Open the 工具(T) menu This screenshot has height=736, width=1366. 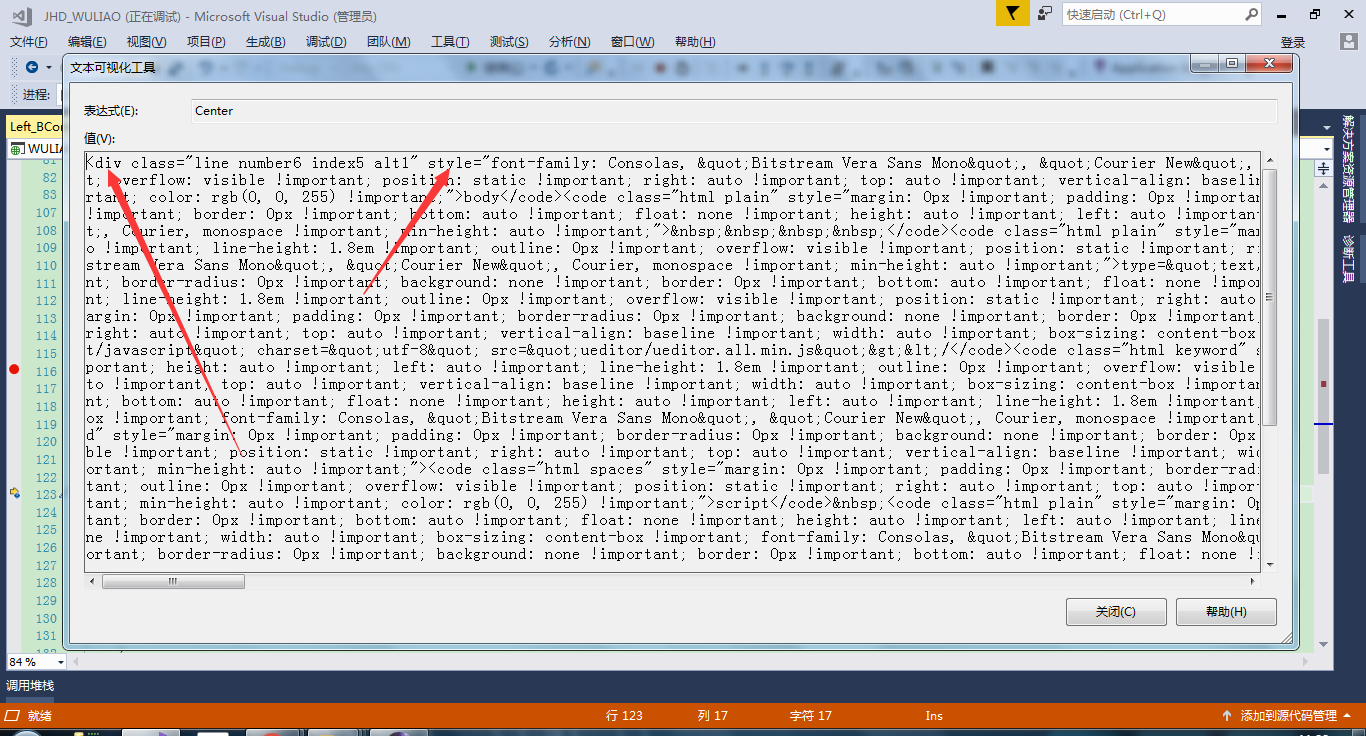coord(449,41)
